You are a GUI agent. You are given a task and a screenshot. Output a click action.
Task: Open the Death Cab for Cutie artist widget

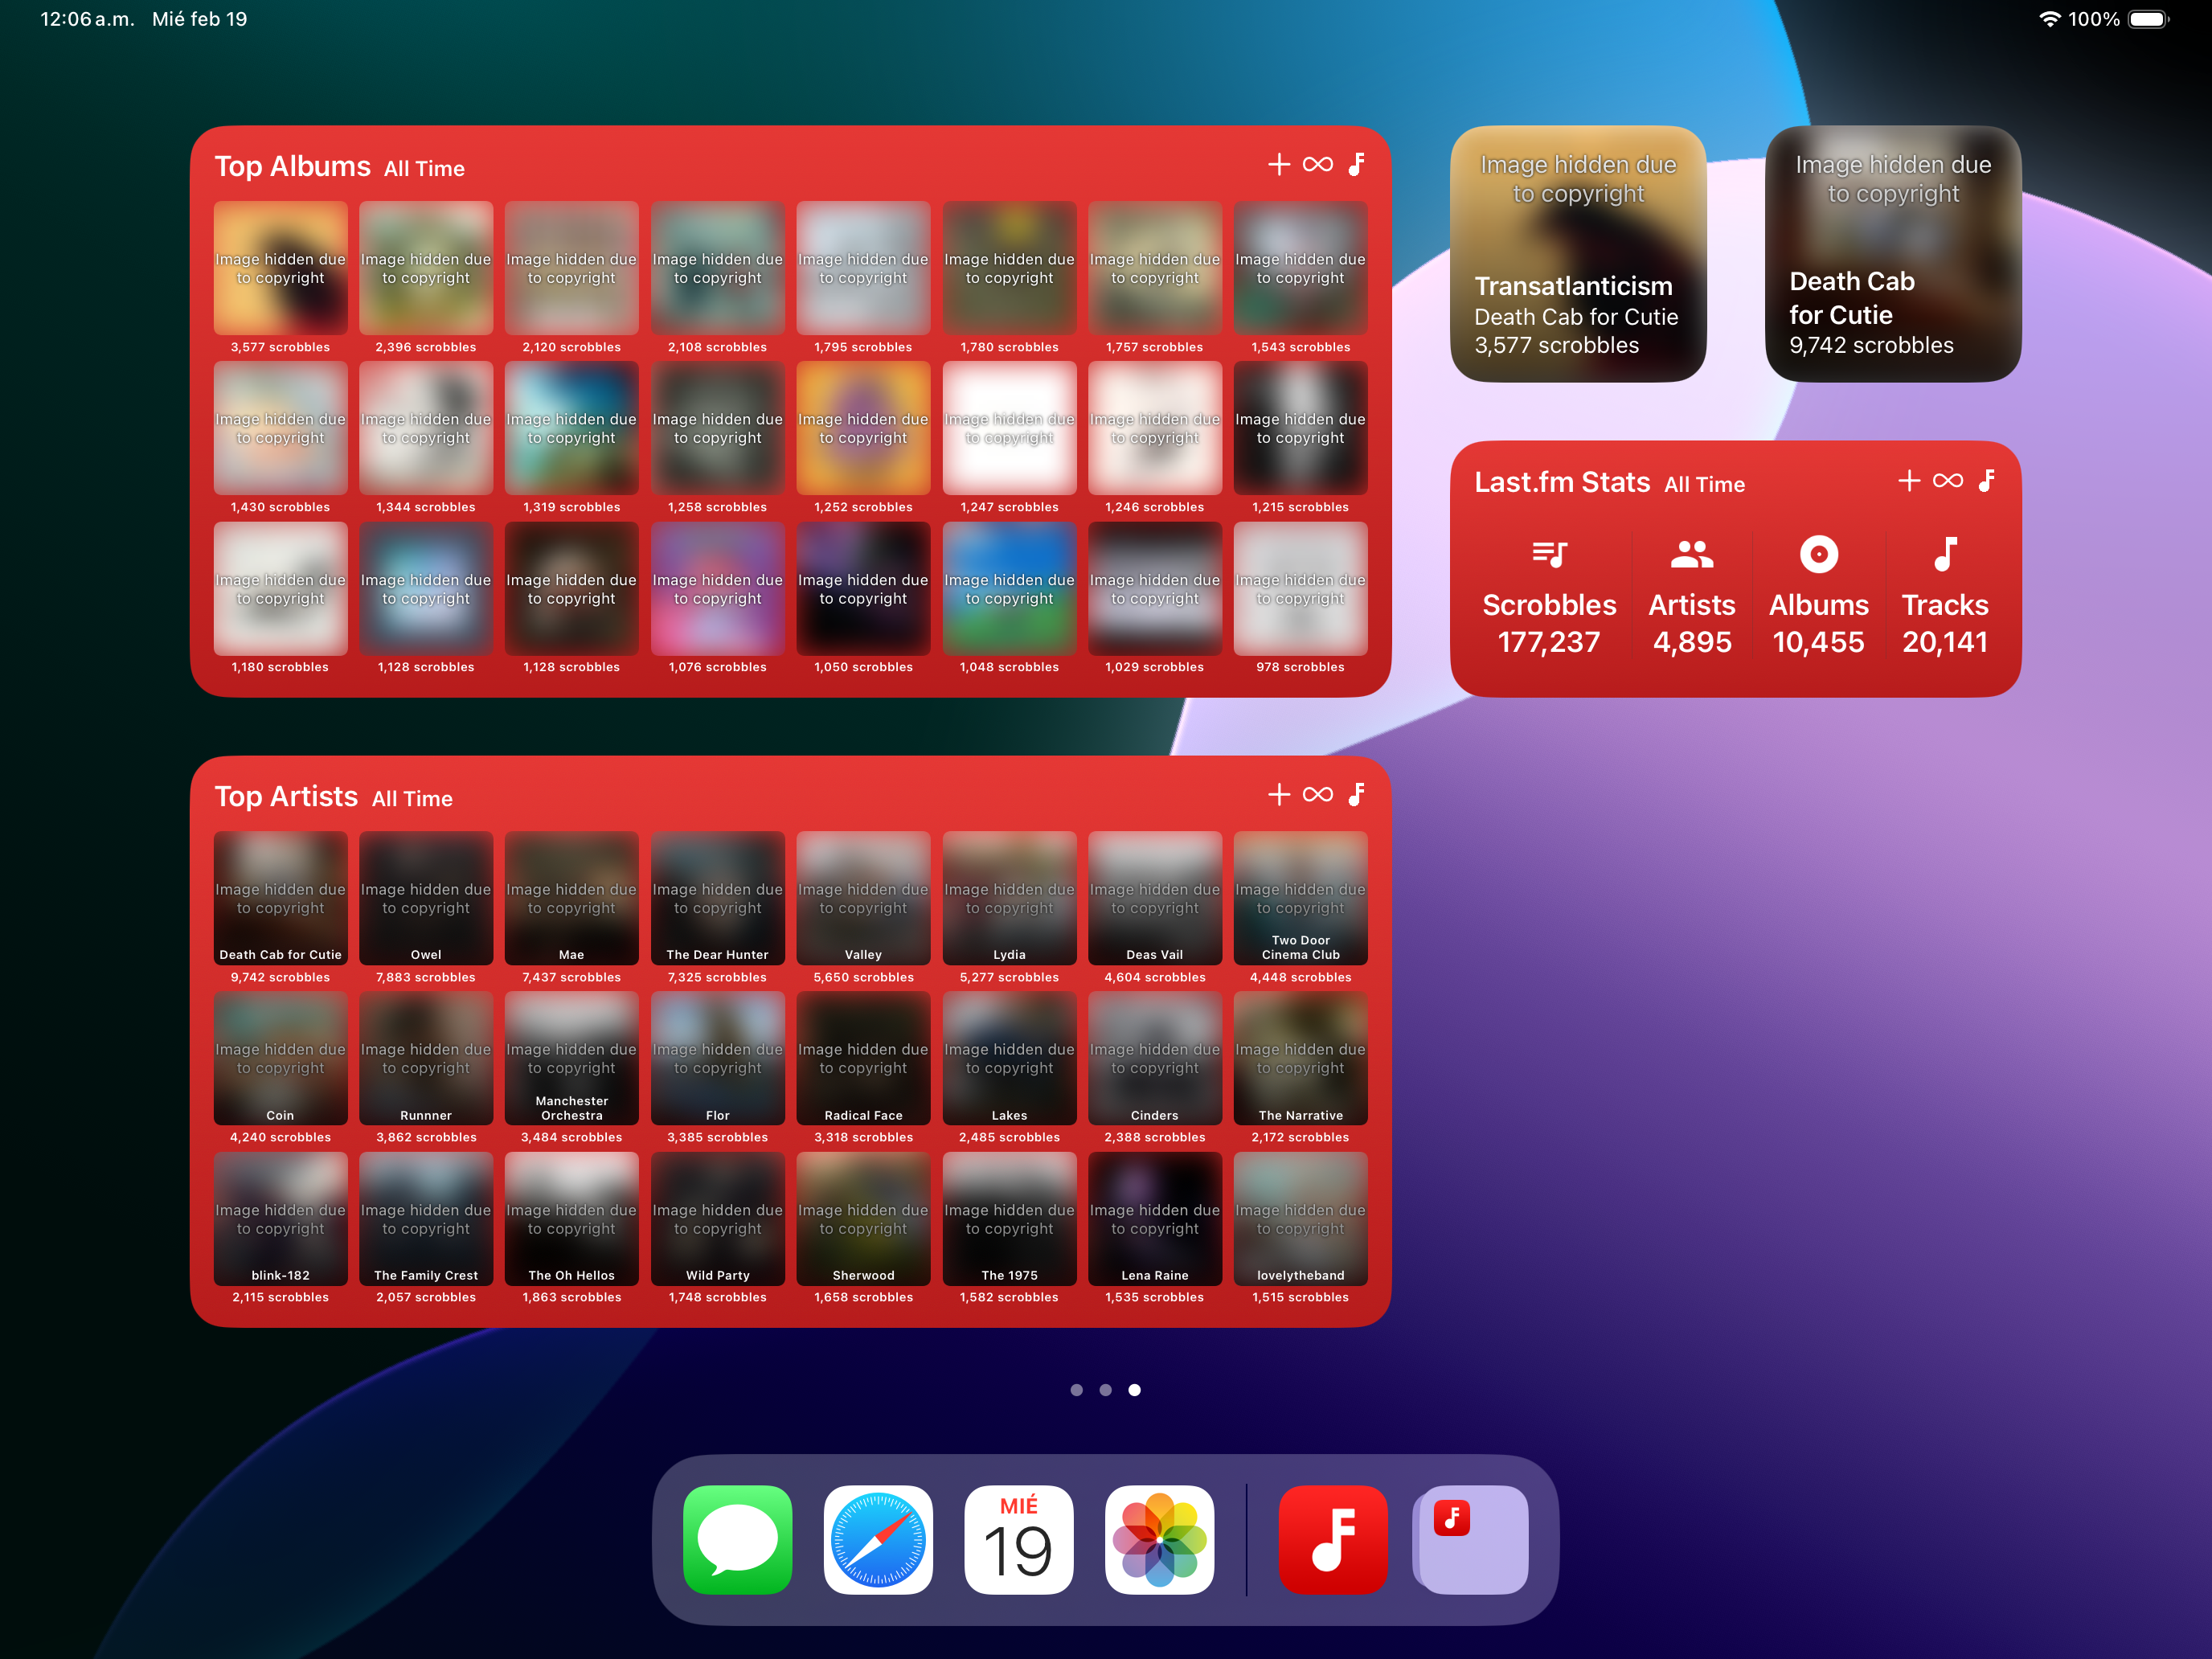(x=1893, y=253)
